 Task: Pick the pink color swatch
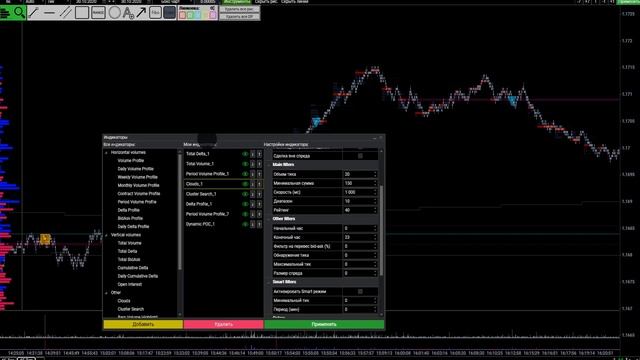pyautogui.click(x=183, y=15)
